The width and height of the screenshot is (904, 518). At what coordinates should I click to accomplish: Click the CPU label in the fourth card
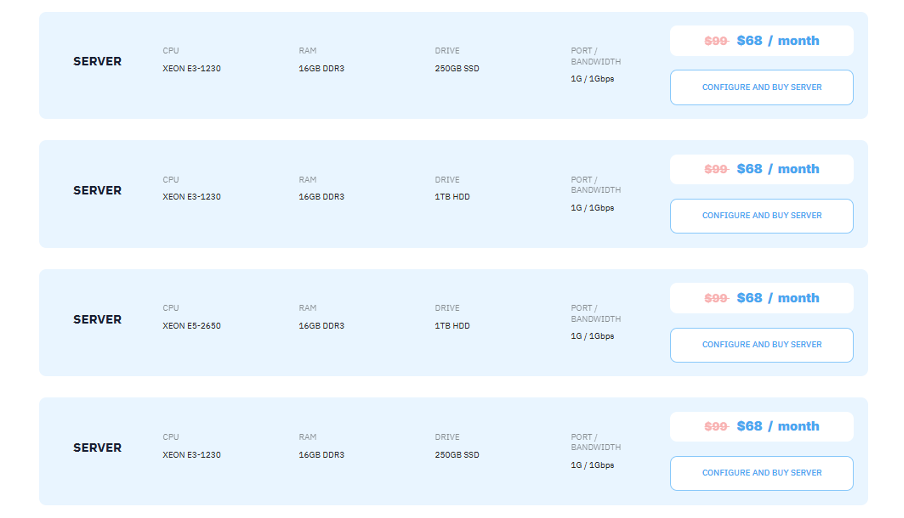tap(171, 437)
